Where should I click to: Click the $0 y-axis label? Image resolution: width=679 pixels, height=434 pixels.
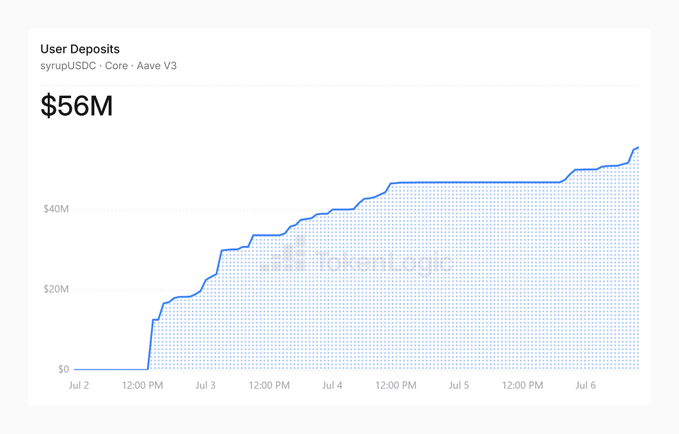coord(64,369)
